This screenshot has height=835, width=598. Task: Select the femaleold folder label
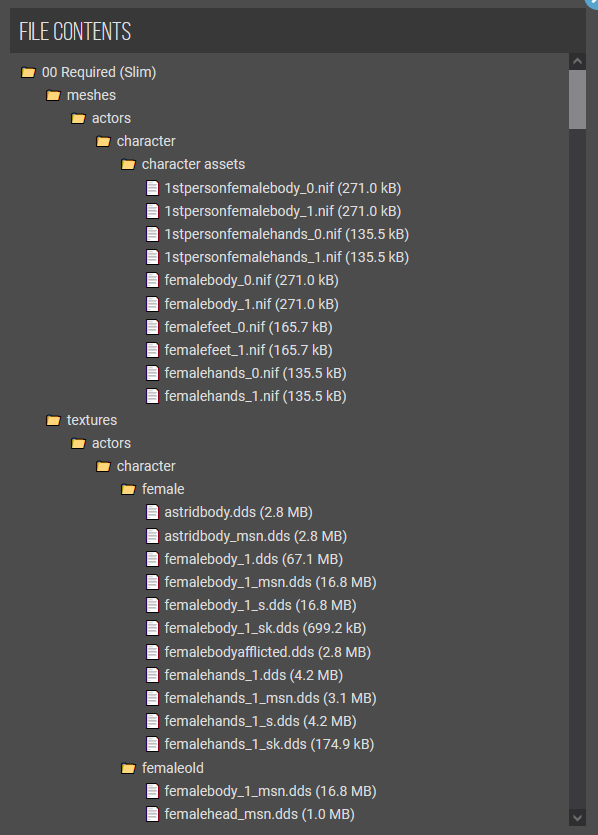[x=173, y=768]
